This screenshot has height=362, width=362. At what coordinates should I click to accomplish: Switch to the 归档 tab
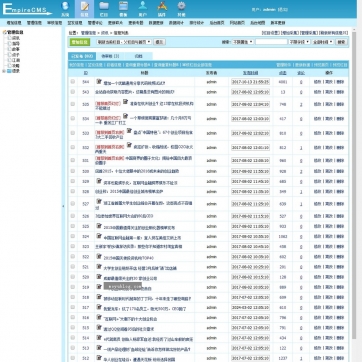[x=138, y=56]
